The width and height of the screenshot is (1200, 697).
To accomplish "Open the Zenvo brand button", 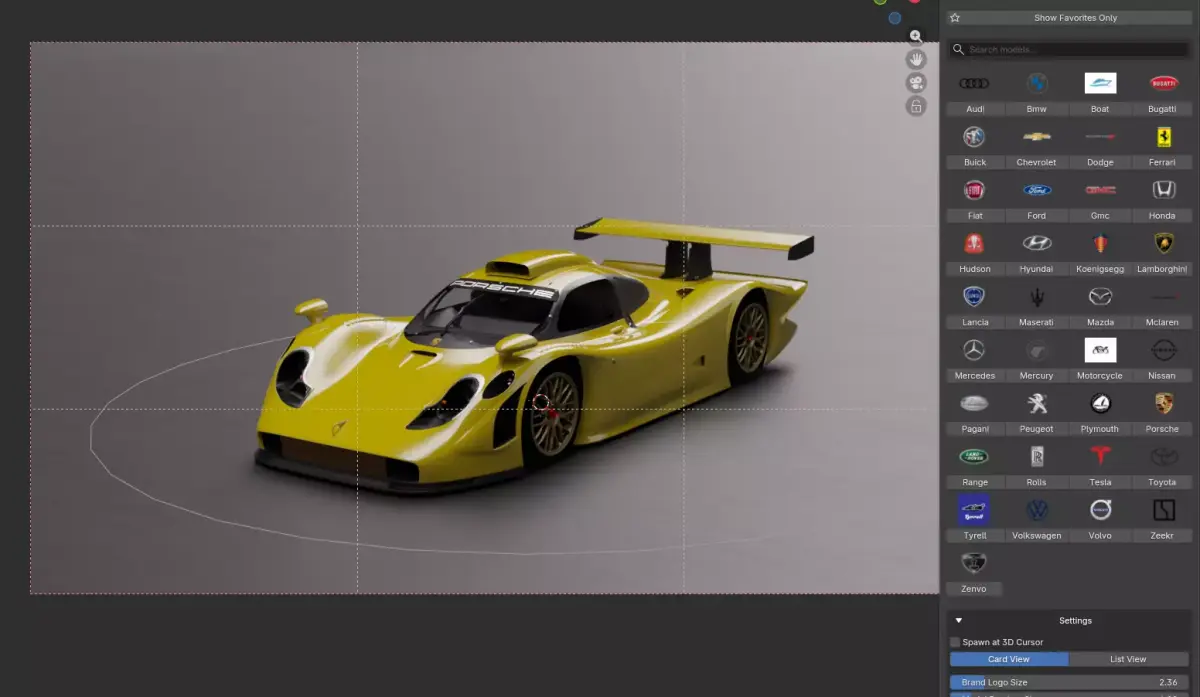I will (x=975, y=589).
